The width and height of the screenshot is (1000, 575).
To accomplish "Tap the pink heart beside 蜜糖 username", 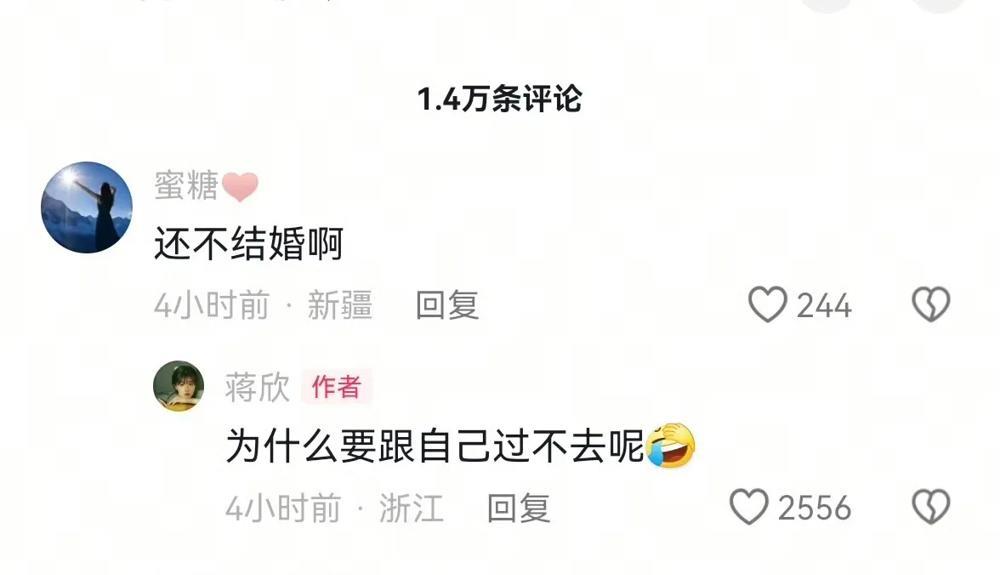I will pos(240,187).
